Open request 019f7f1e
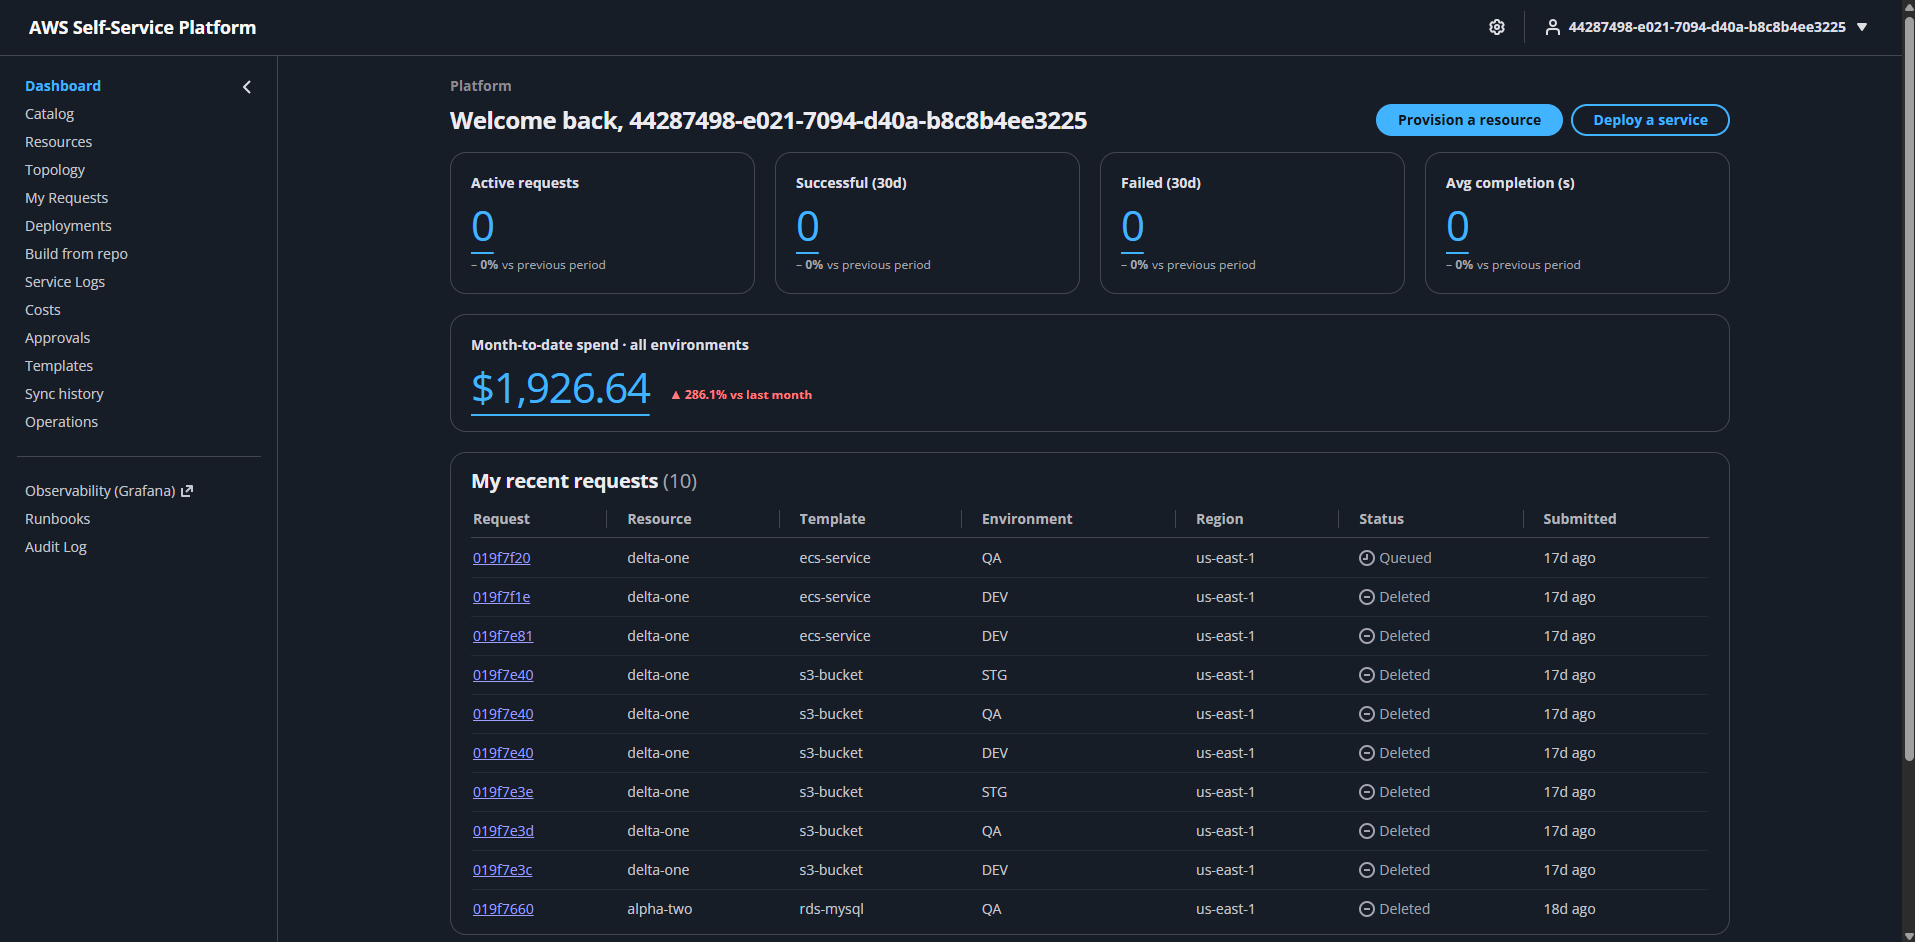The image size is (1915, 942). pyautogui.click(x=502, y=597)
